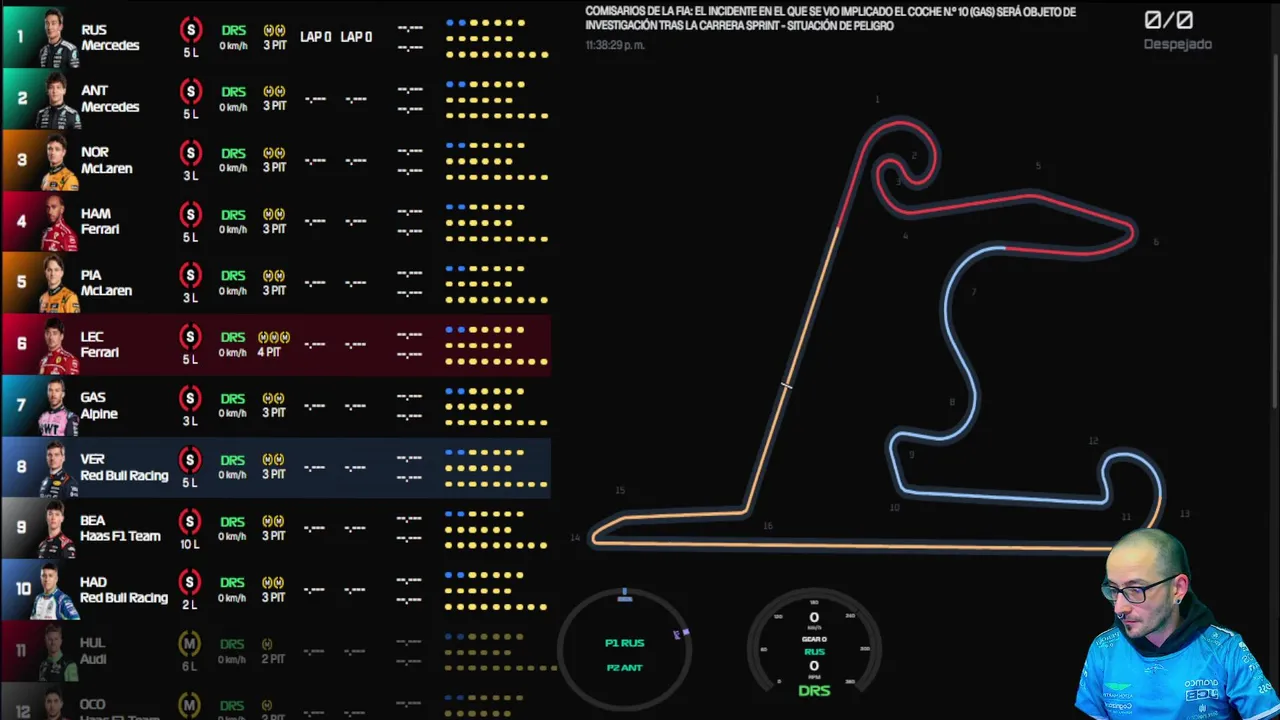Viewport: 1280px width, 720px height.
Task: Select HAD's green DRS indicator
Action: (x=233, y=583)
